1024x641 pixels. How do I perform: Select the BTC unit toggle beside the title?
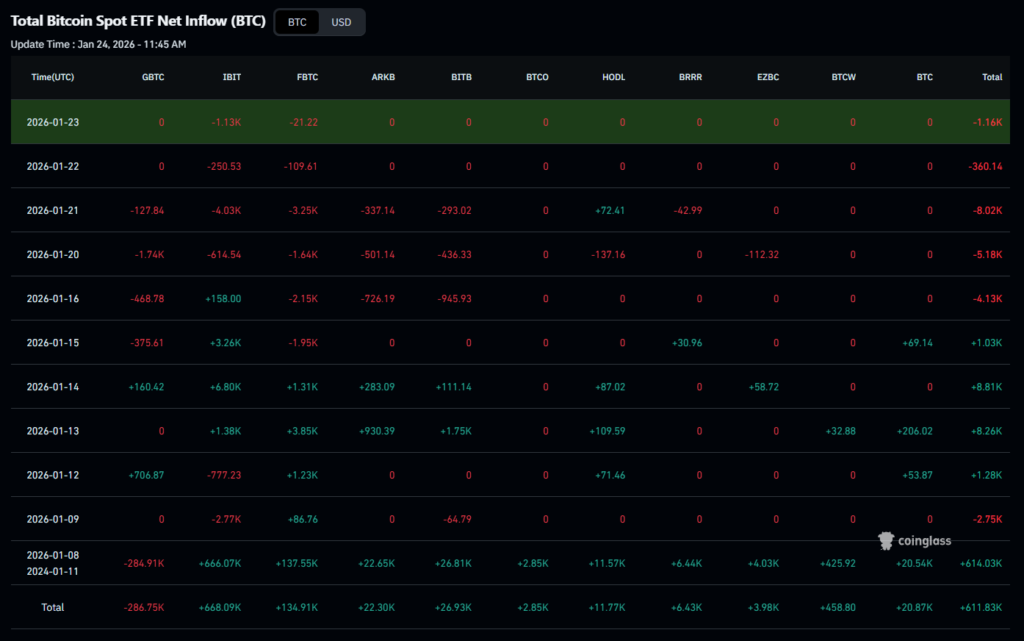click(x=297, y=22)
